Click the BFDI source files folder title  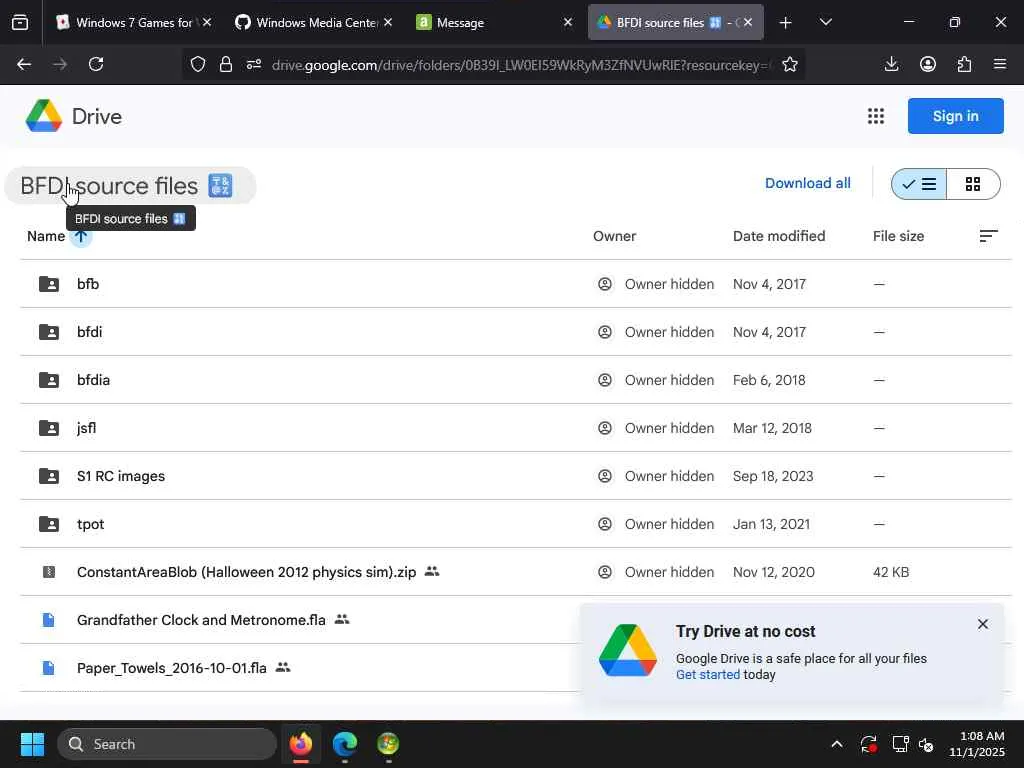(x=109, y=185)
